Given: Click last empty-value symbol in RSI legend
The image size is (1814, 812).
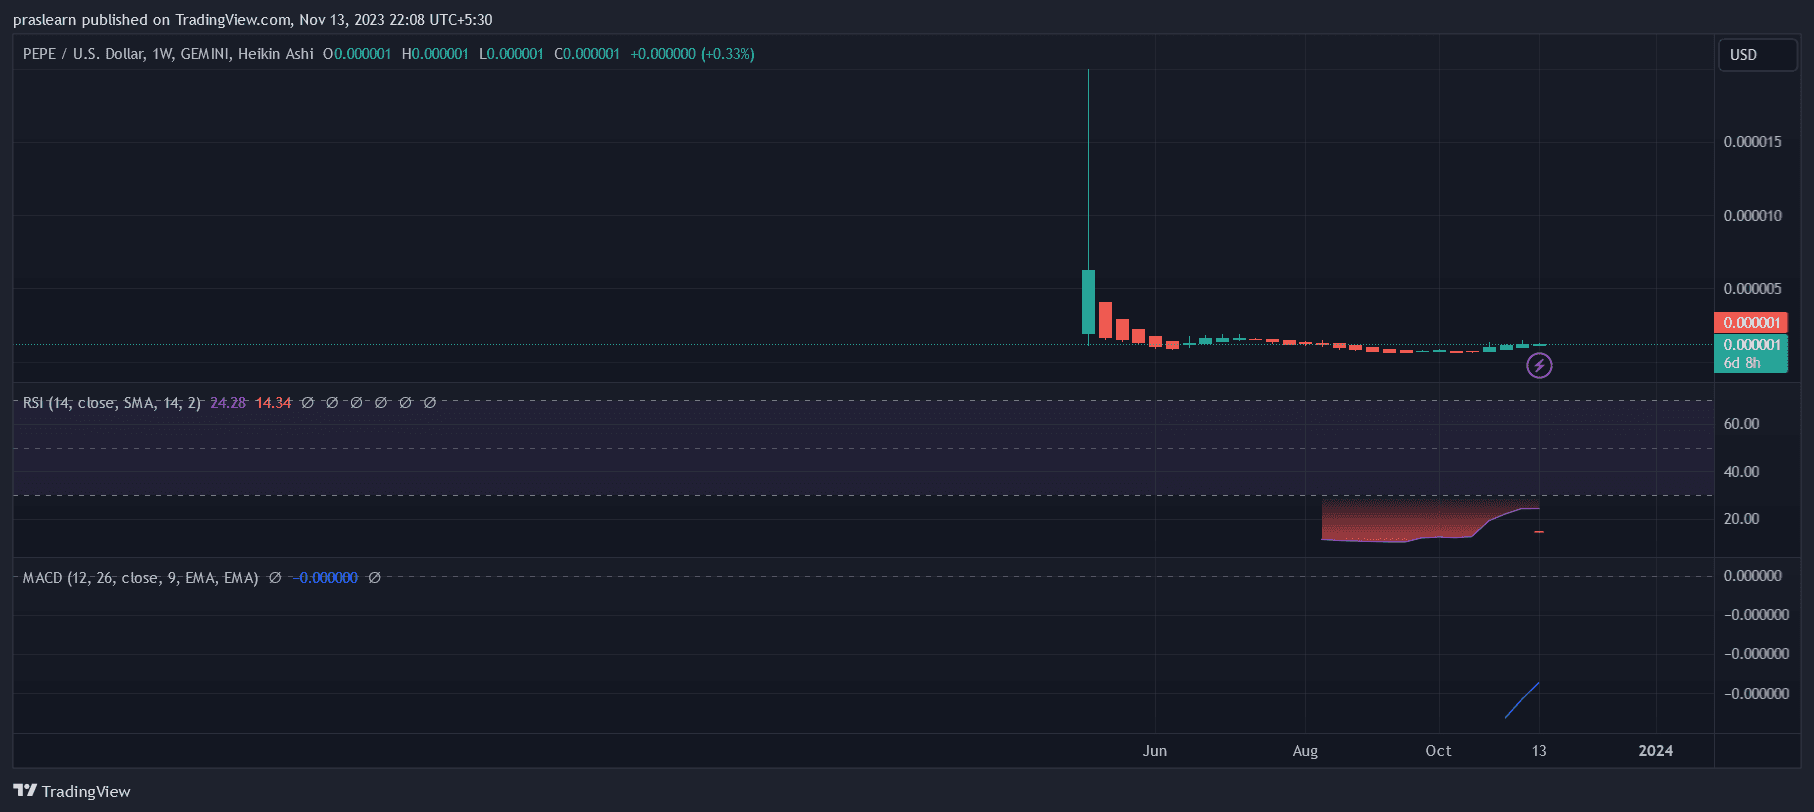Looking at the screenshot, I should pos(429,403).
